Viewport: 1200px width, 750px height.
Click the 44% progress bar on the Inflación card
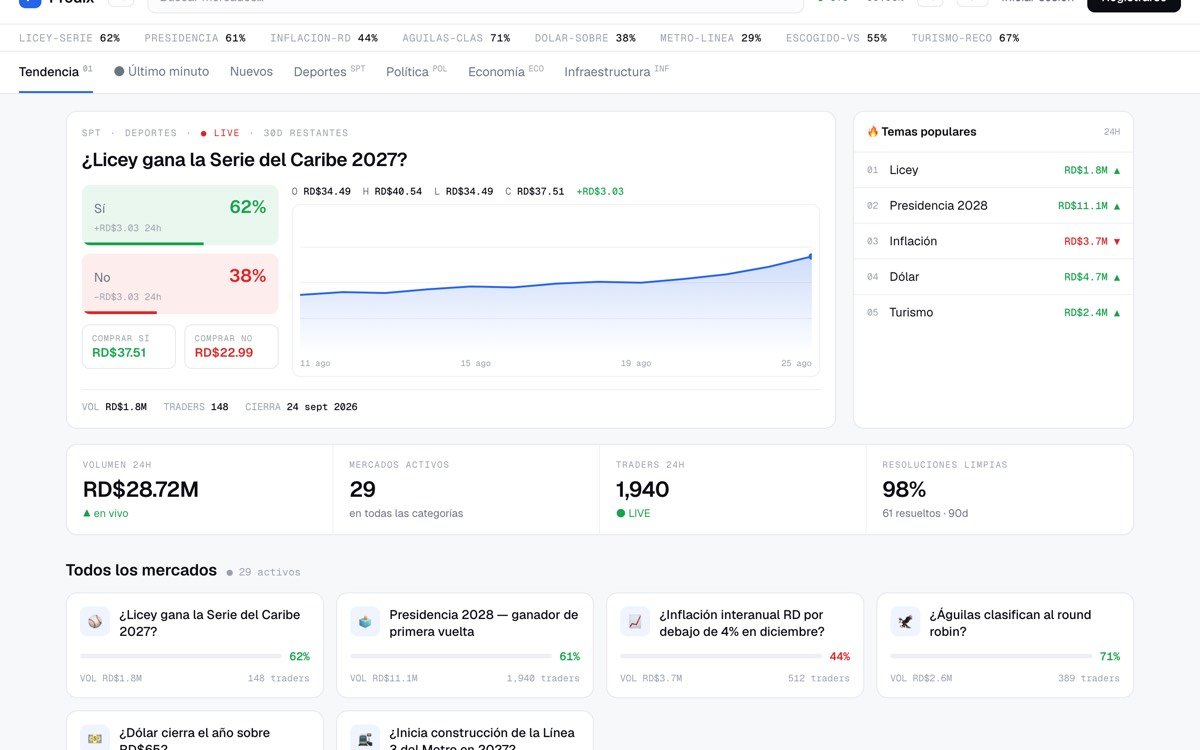pos(721,656)
